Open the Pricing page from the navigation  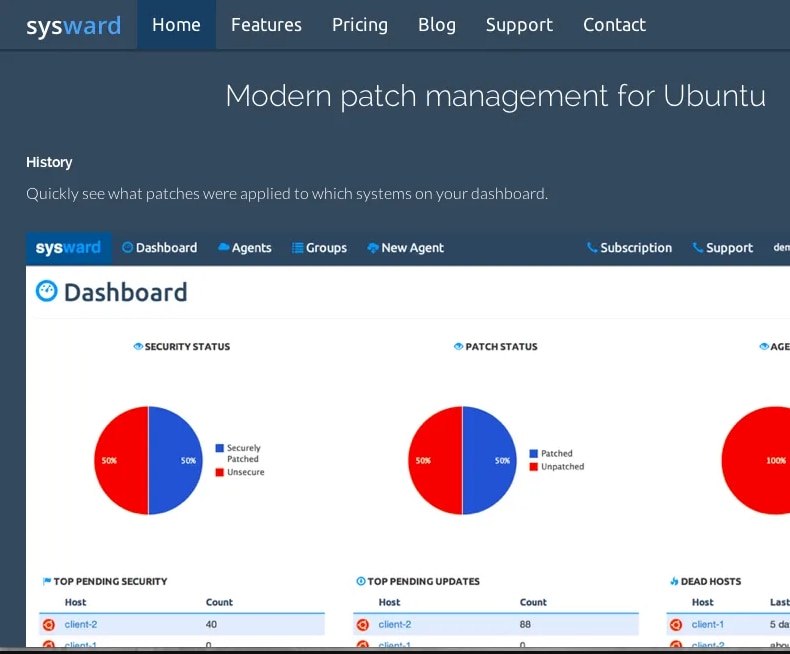[360, 25]
